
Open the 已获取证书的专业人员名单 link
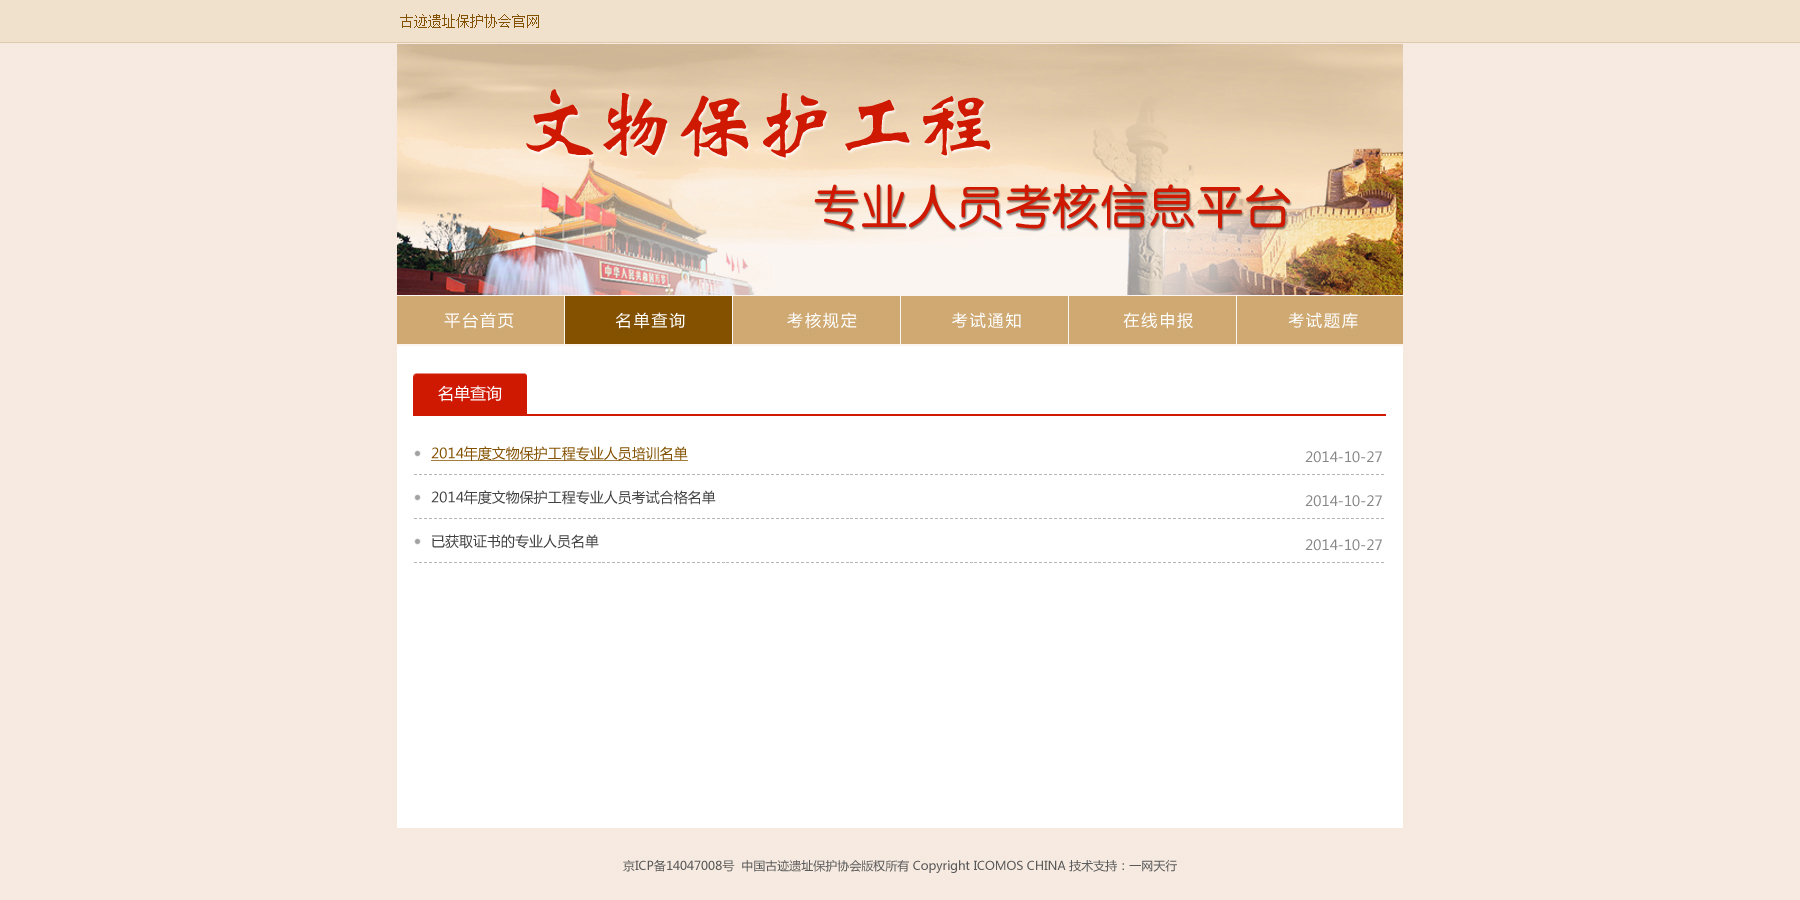pos(515,542)
